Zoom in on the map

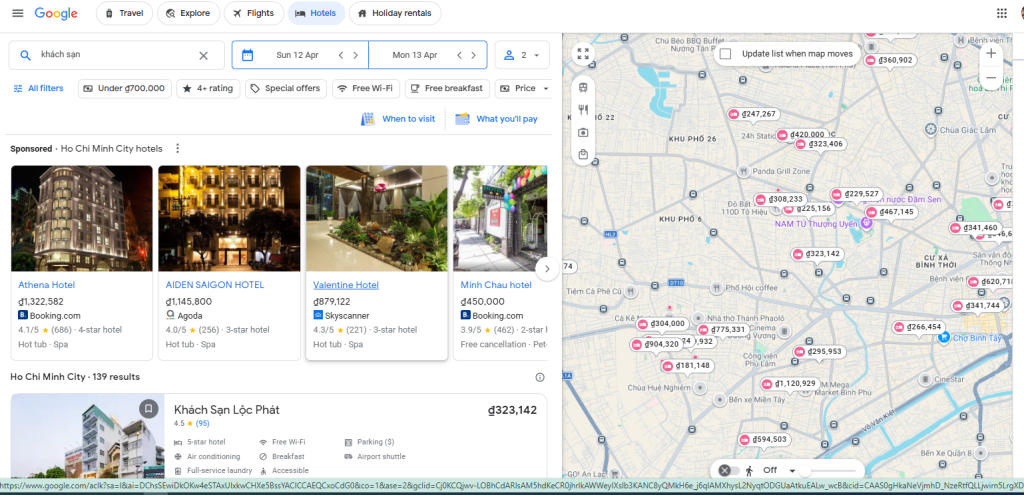991,54
